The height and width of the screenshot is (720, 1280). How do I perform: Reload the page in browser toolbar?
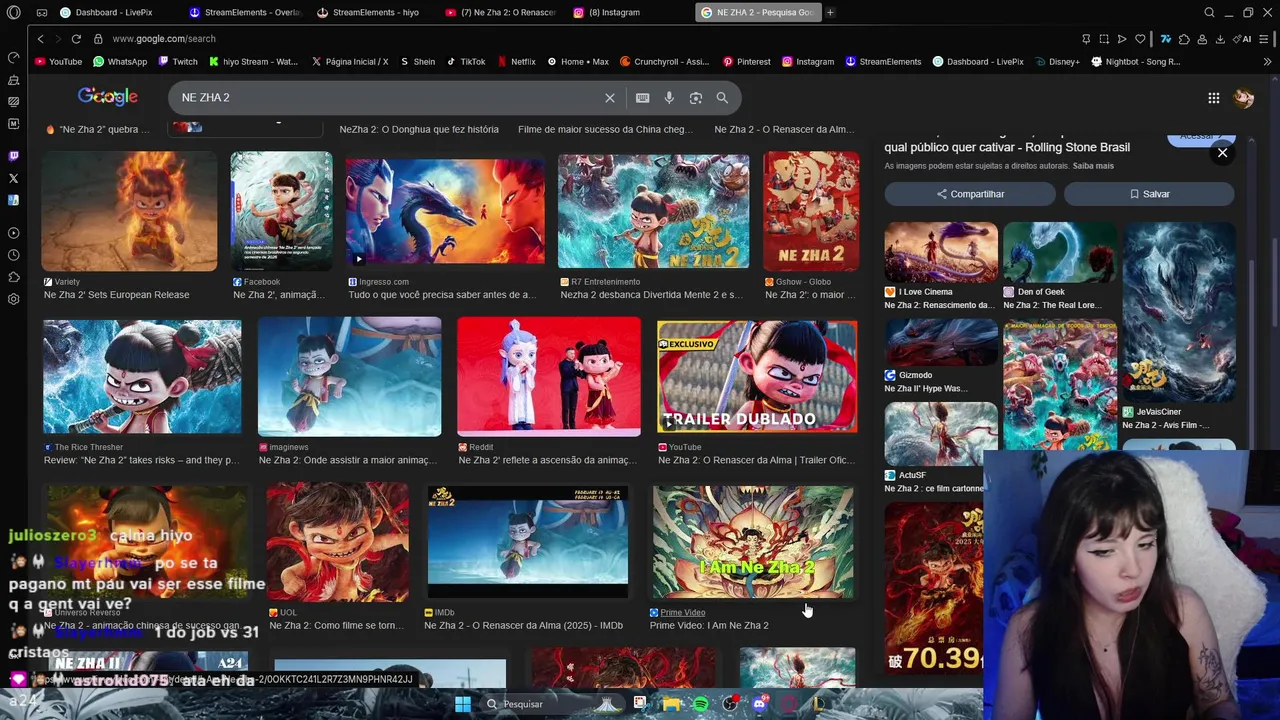click(76, 39)
